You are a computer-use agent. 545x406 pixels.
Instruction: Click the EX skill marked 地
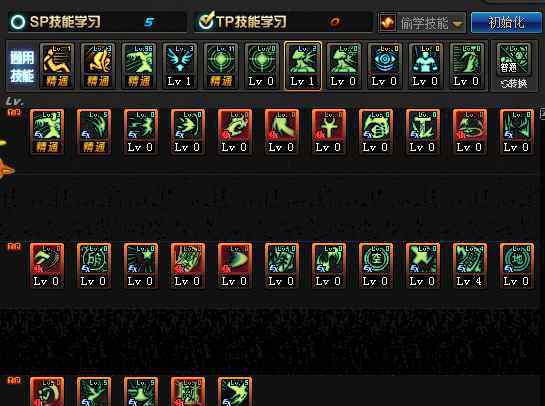pyautogui.click(x=516, y=266)
